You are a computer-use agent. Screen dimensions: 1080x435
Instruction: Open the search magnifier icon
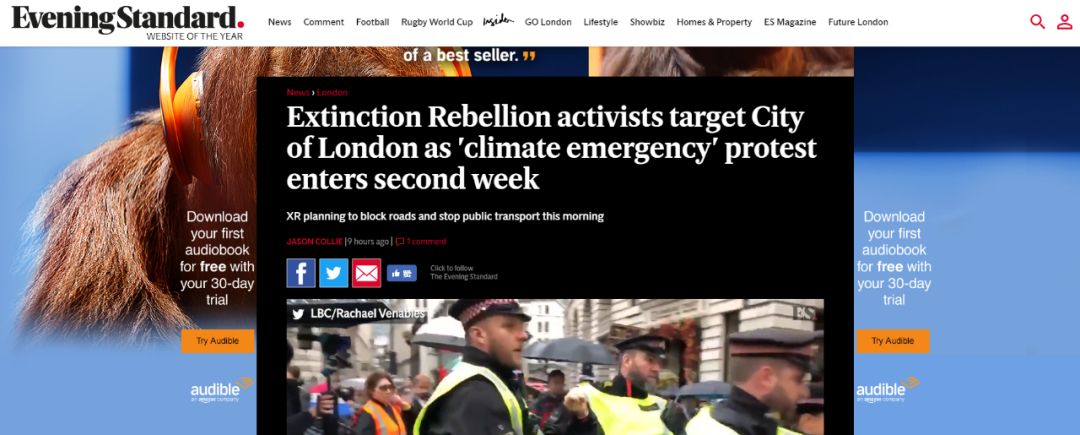tap(1037, 21)
